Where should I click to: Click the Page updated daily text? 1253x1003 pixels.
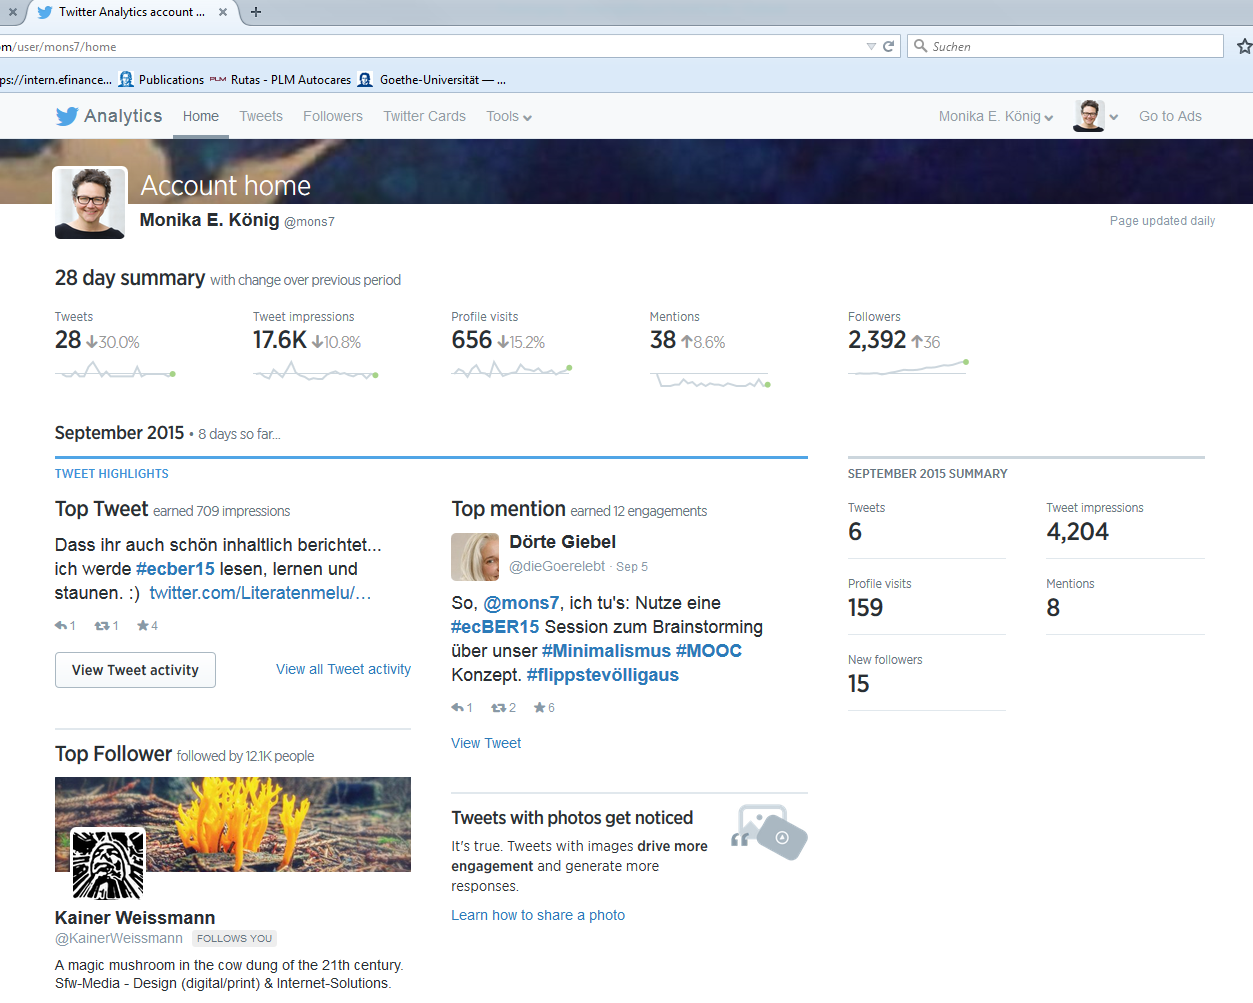tap(1162, 221)
